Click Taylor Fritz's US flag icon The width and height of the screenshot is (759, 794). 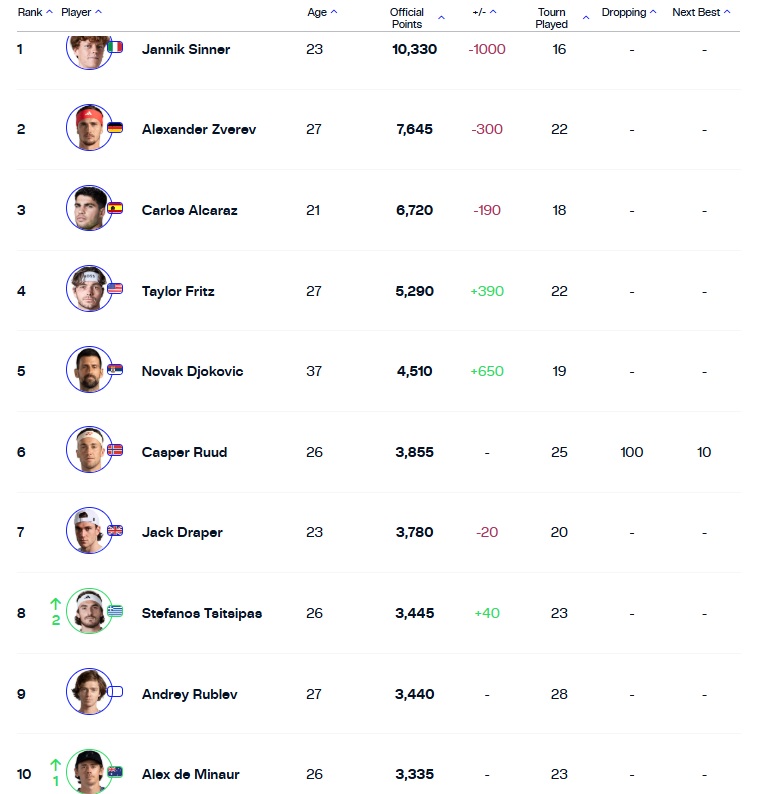pyautogui.click(x=115, y=289)
